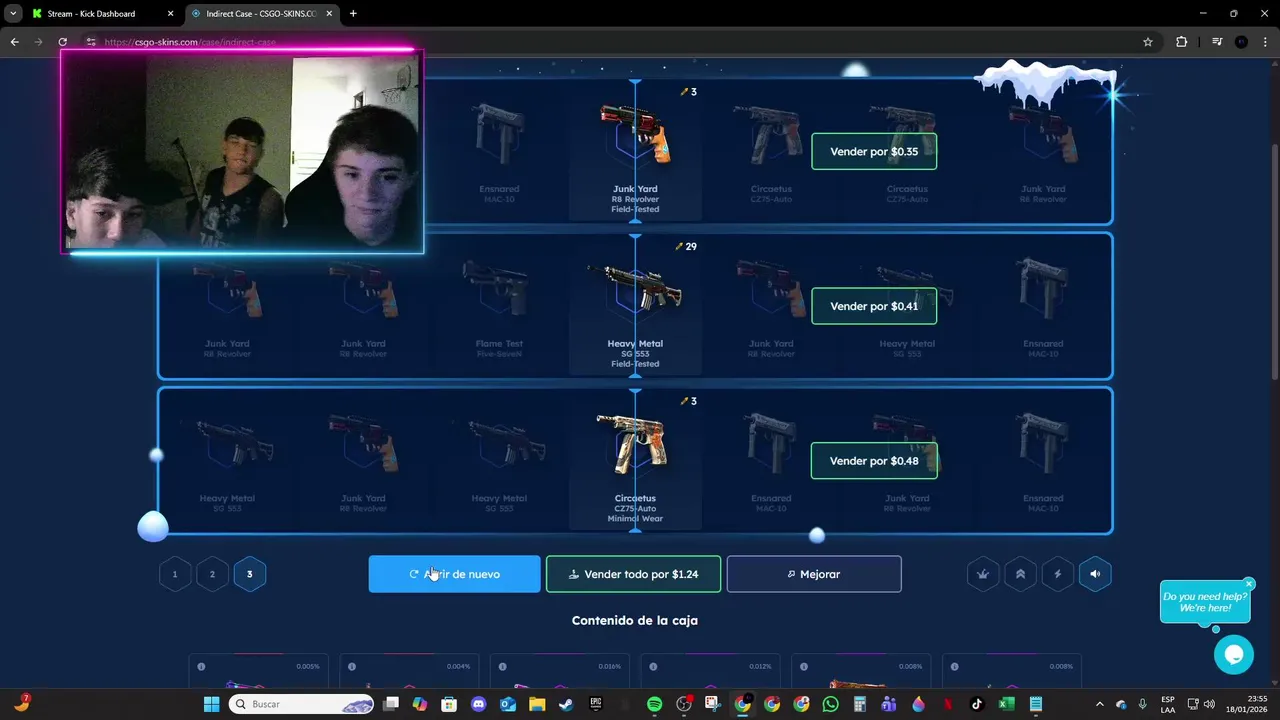Screen dimensions: 1280x720
Task: Open the ESP LAA language switcher
Action: click(1168, 704)
